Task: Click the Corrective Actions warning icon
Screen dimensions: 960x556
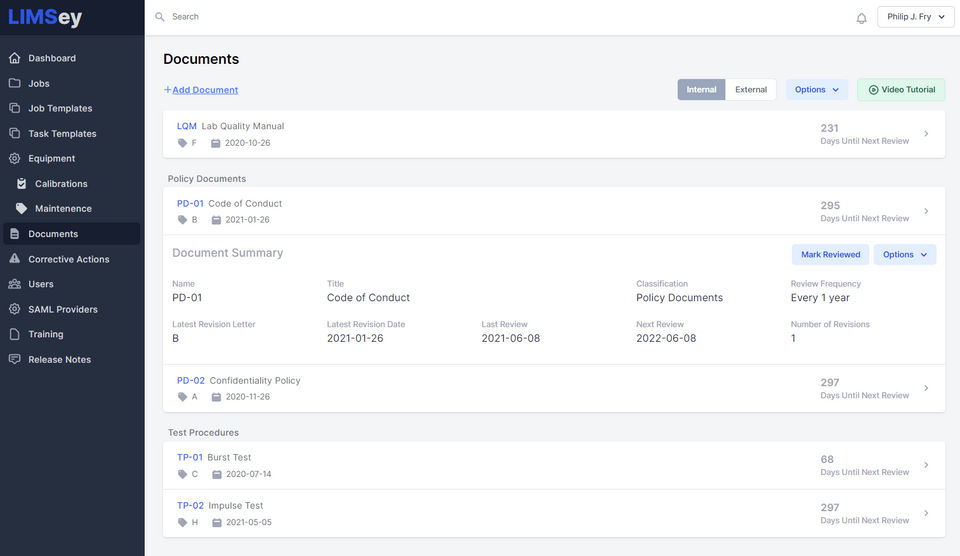Action: (x=14, y=259)
